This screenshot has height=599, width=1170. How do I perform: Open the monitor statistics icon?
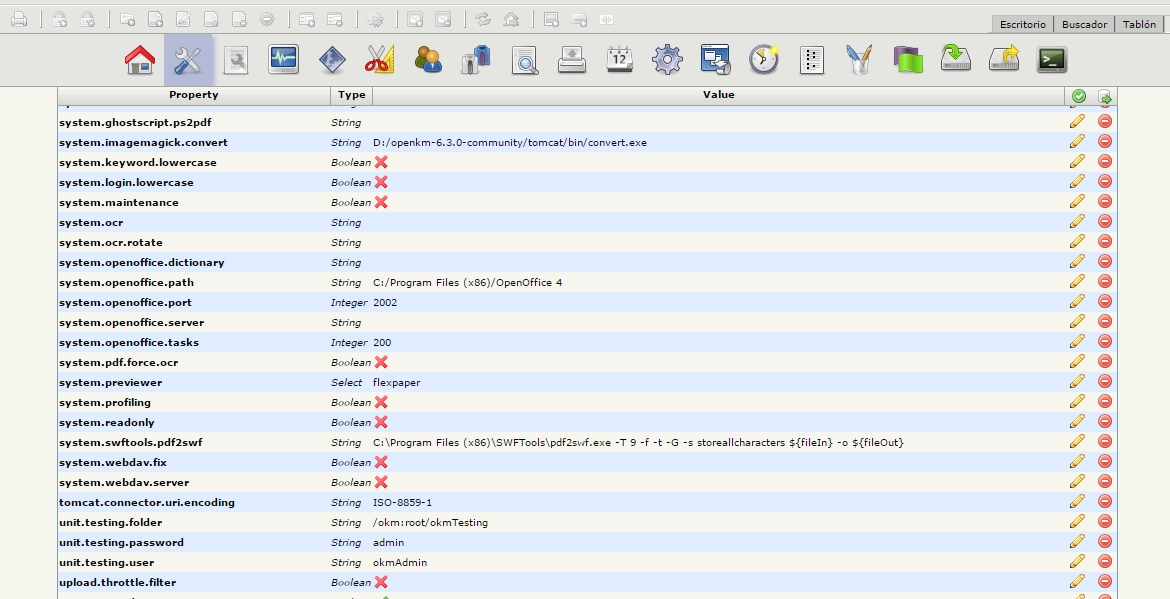284,60
